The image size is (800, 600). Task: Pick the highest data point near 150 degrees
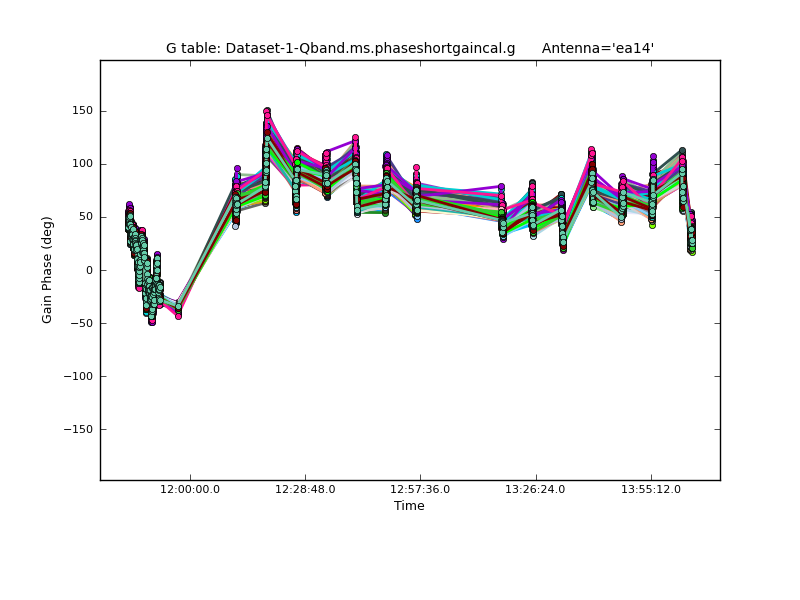267,112
